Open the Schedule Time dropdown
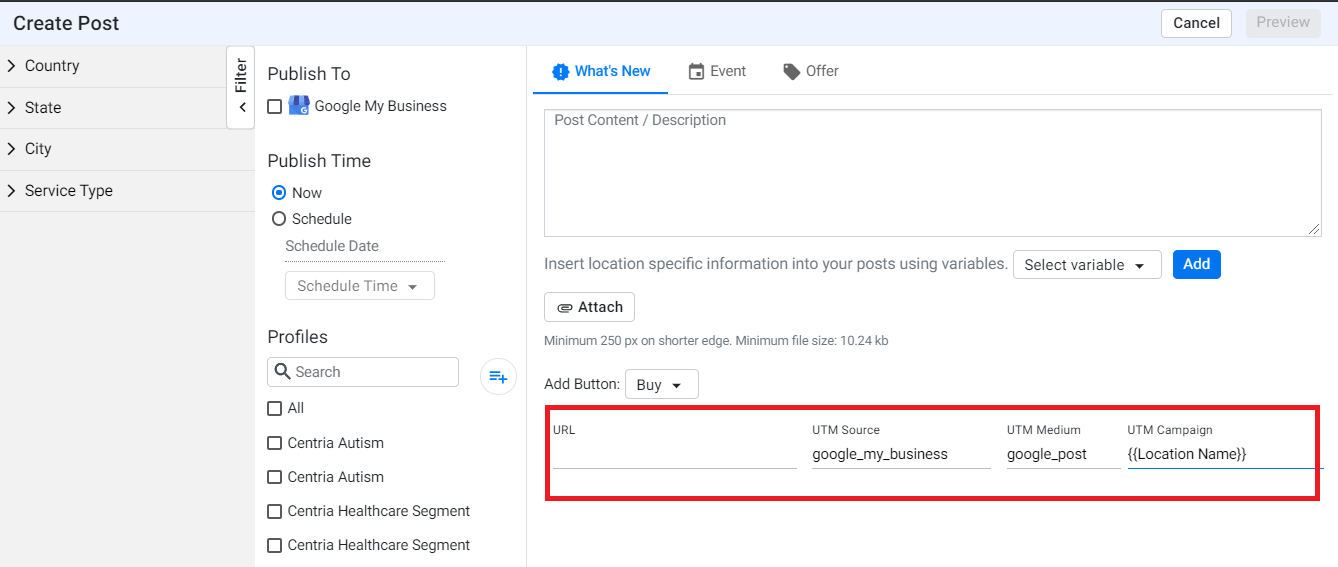This screenshot has width=1338, height=567. 360,286
